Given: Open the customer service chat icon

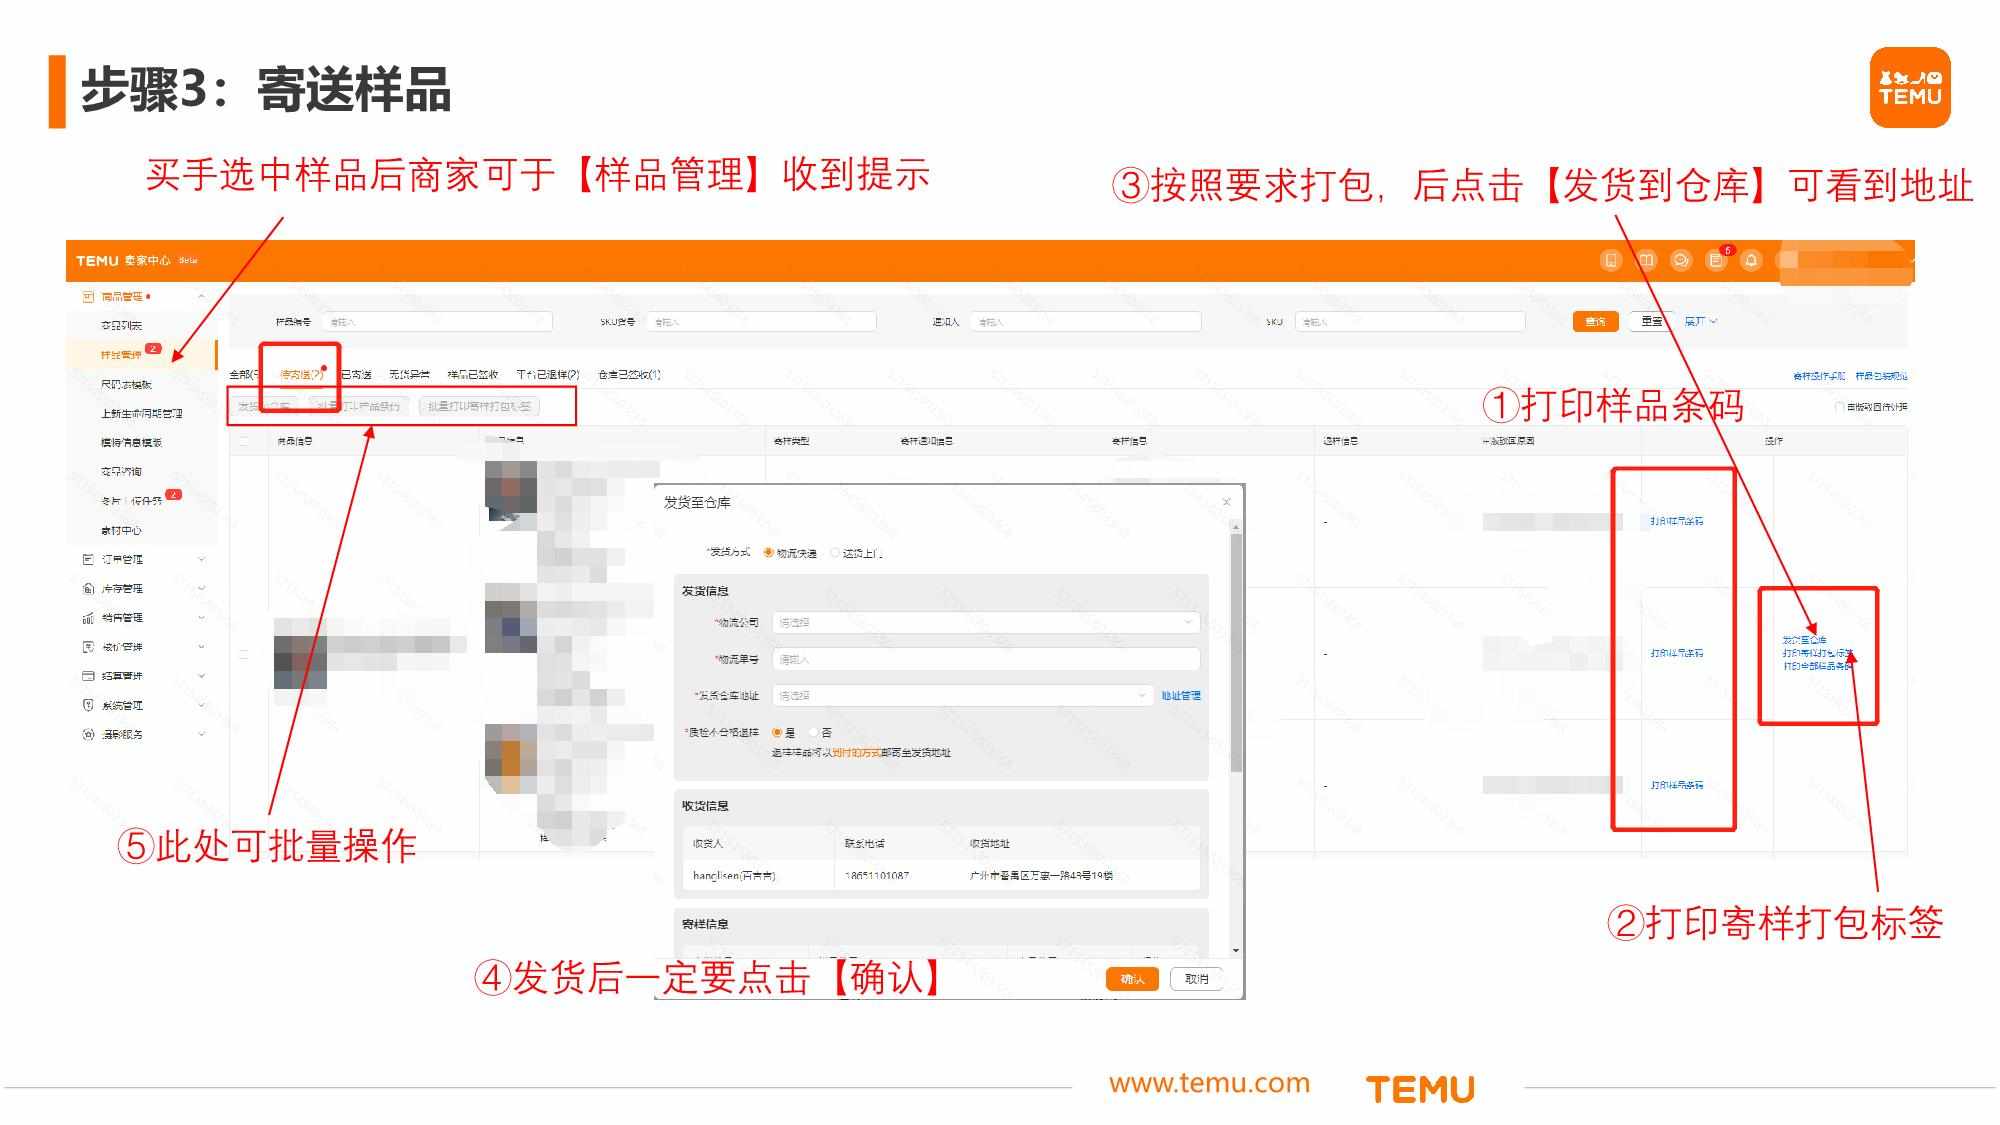Looking at the screenshot, I should click(x=1681, y=260).
